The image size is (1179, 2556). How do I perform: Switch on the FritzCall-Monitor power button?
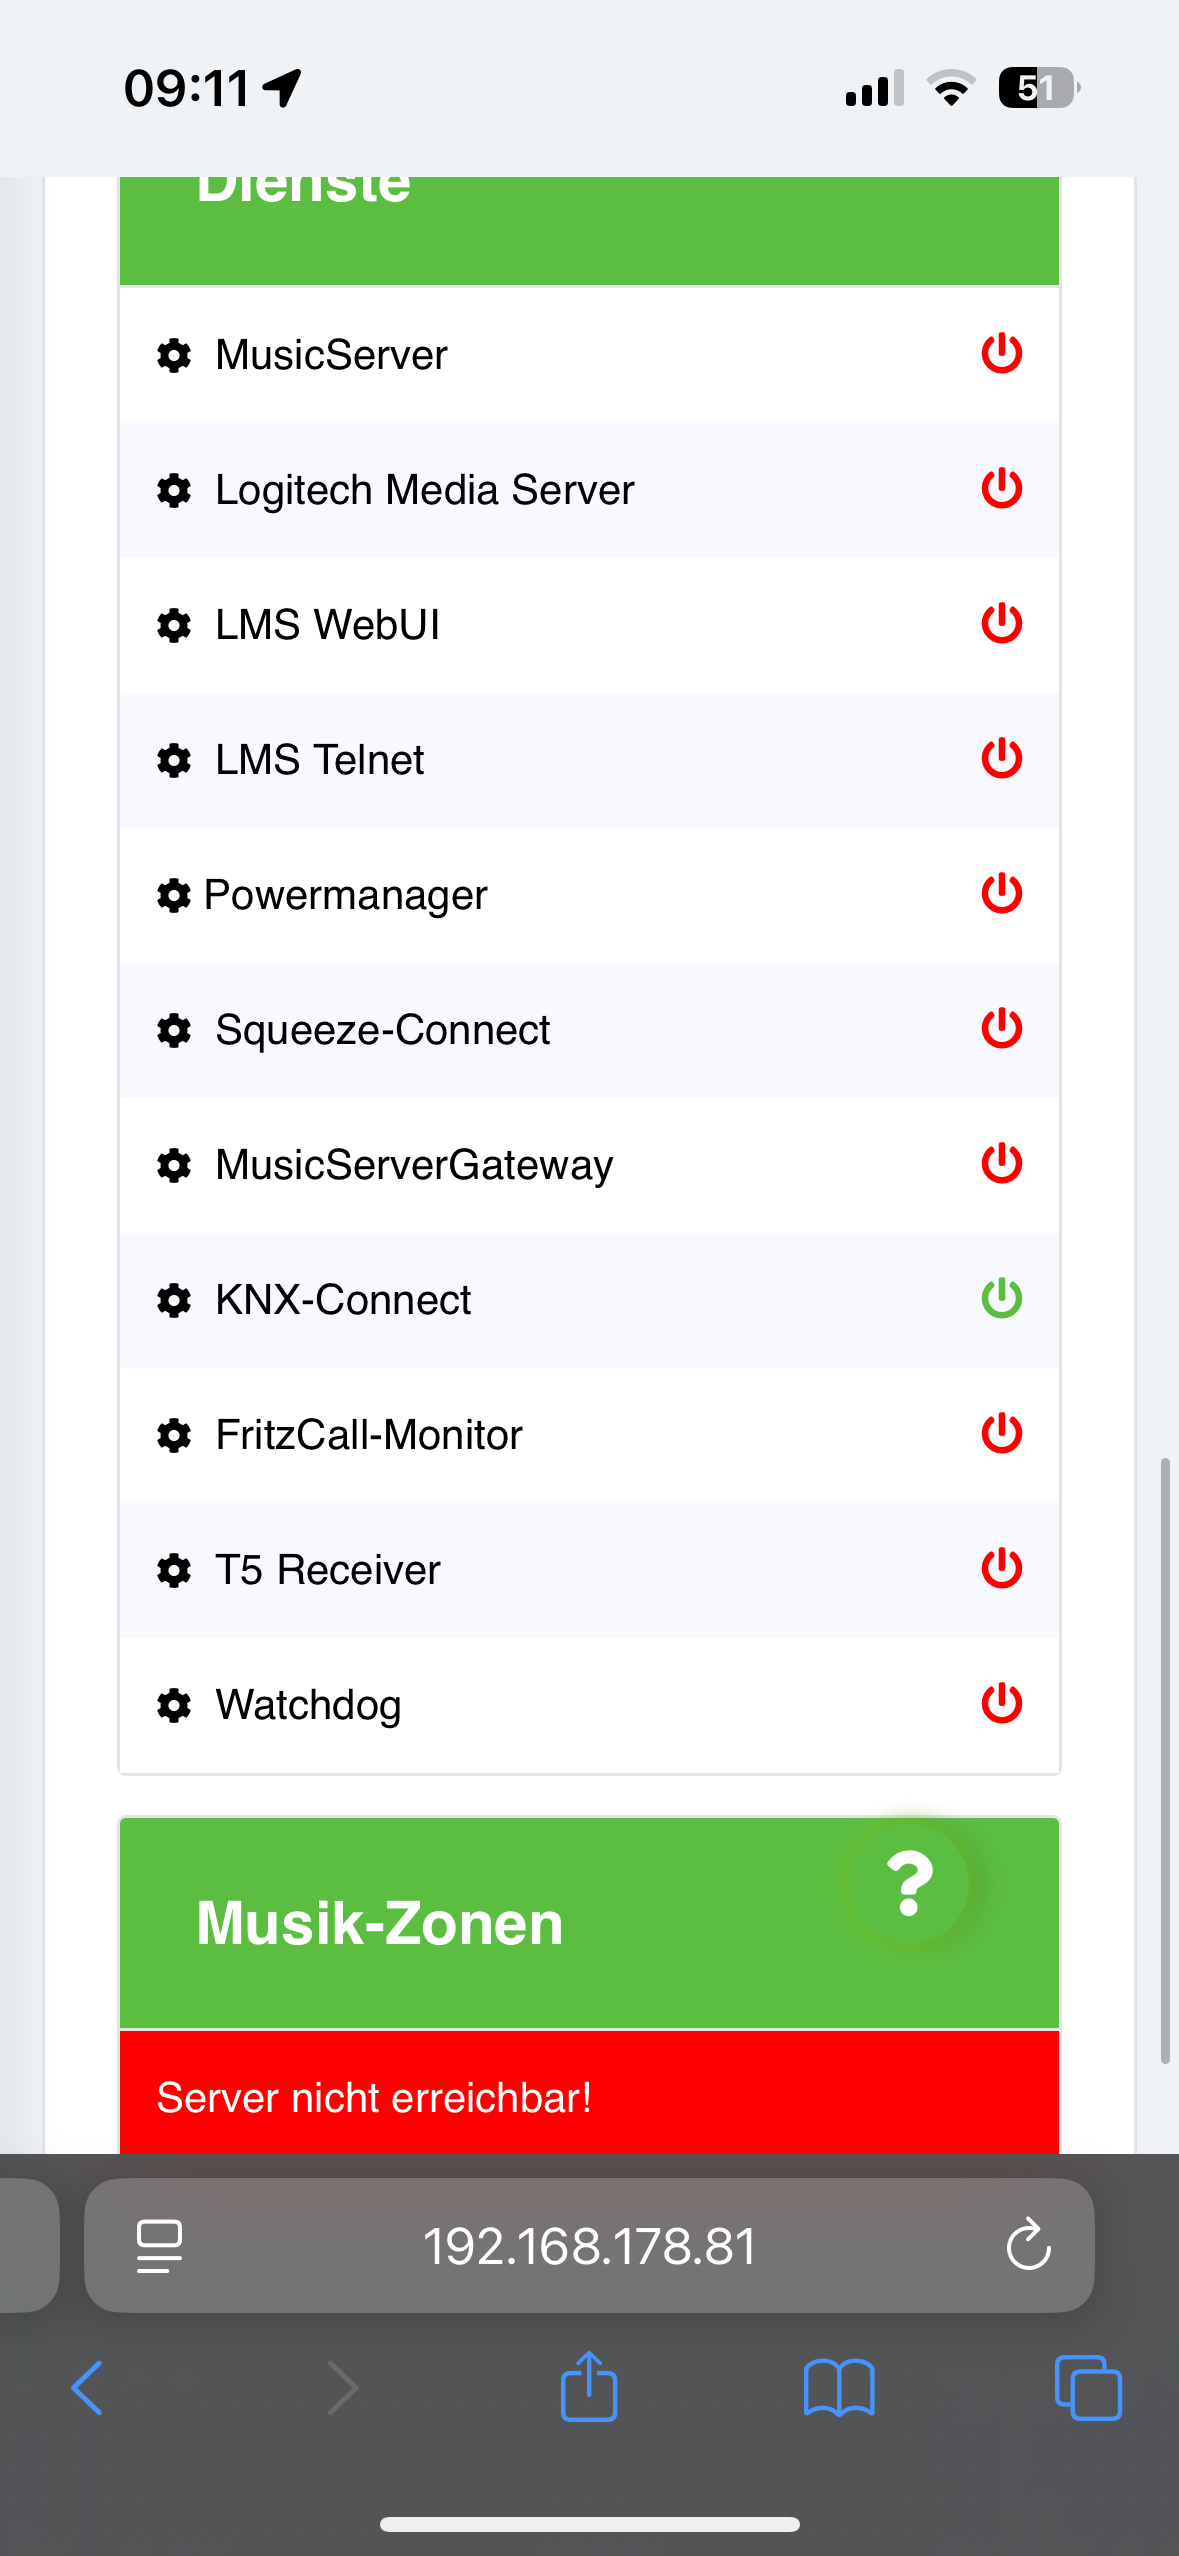tap(1001, 1433)
